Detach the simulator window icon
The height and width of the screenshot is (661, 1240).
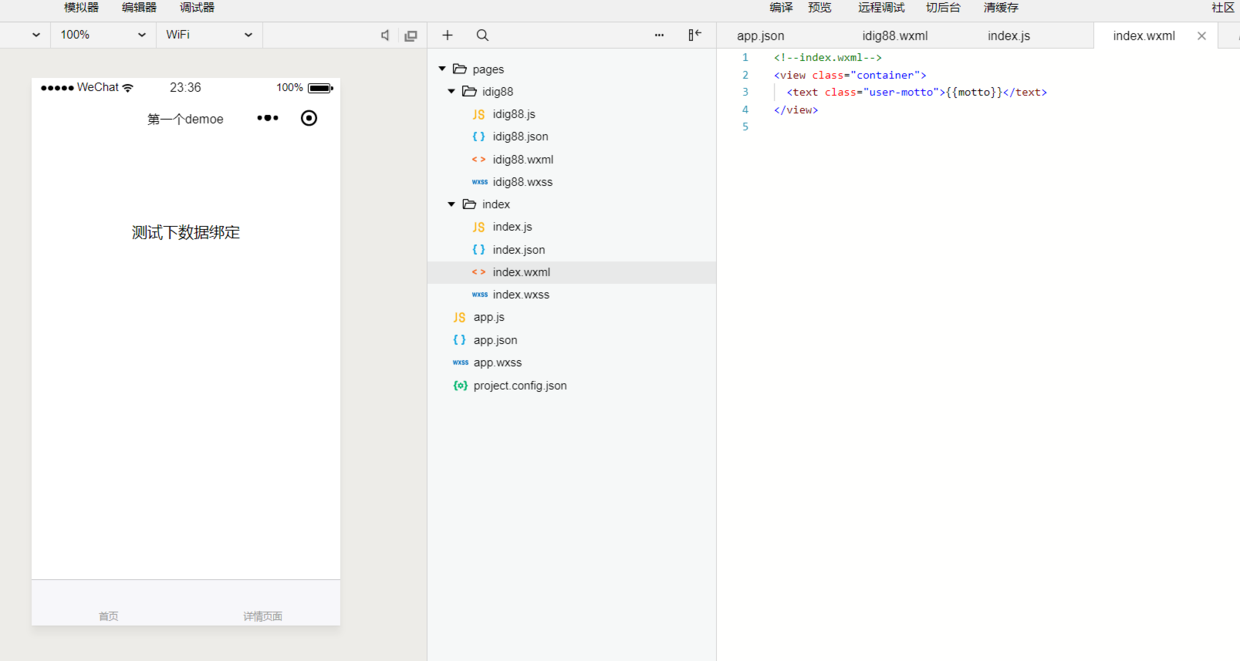[411, 35]
